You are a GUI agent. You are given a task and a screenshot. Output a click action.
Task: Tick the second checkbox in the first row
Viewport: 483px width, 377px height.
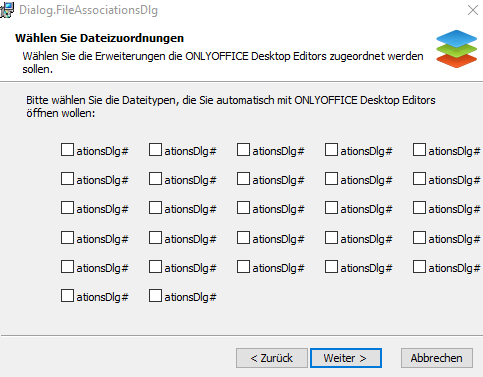[x=155, y=150]
